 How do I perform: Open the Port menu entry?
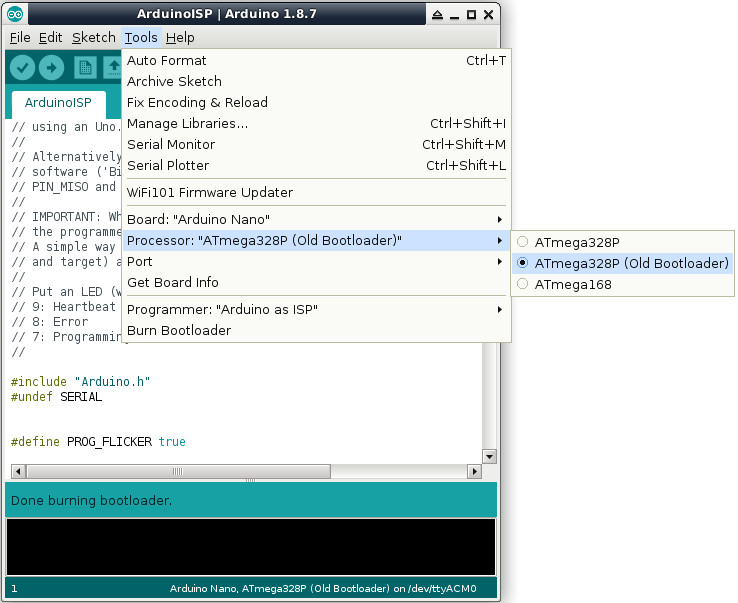316,261
